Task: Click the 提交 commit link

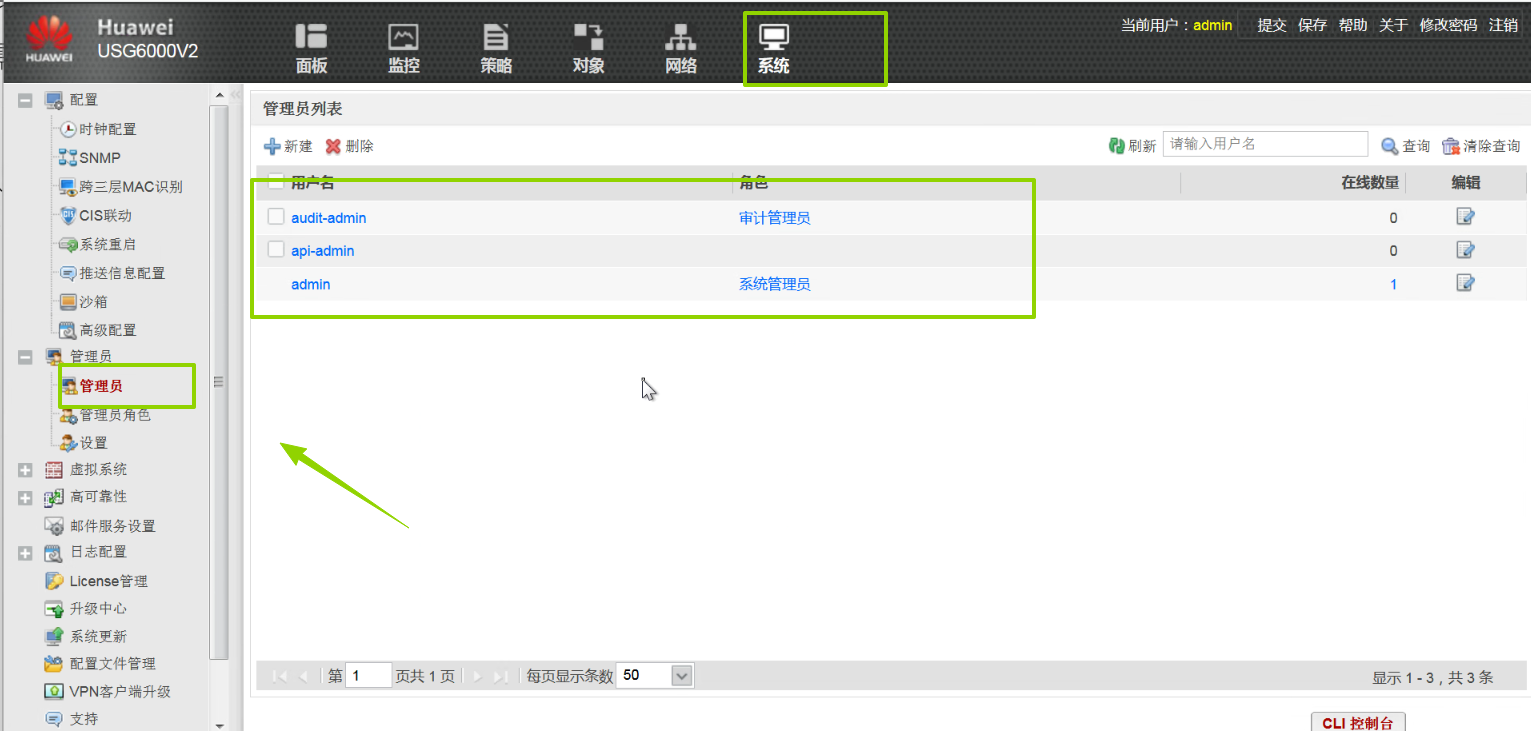Action: pyautogui.click(x=1272, y=25)
